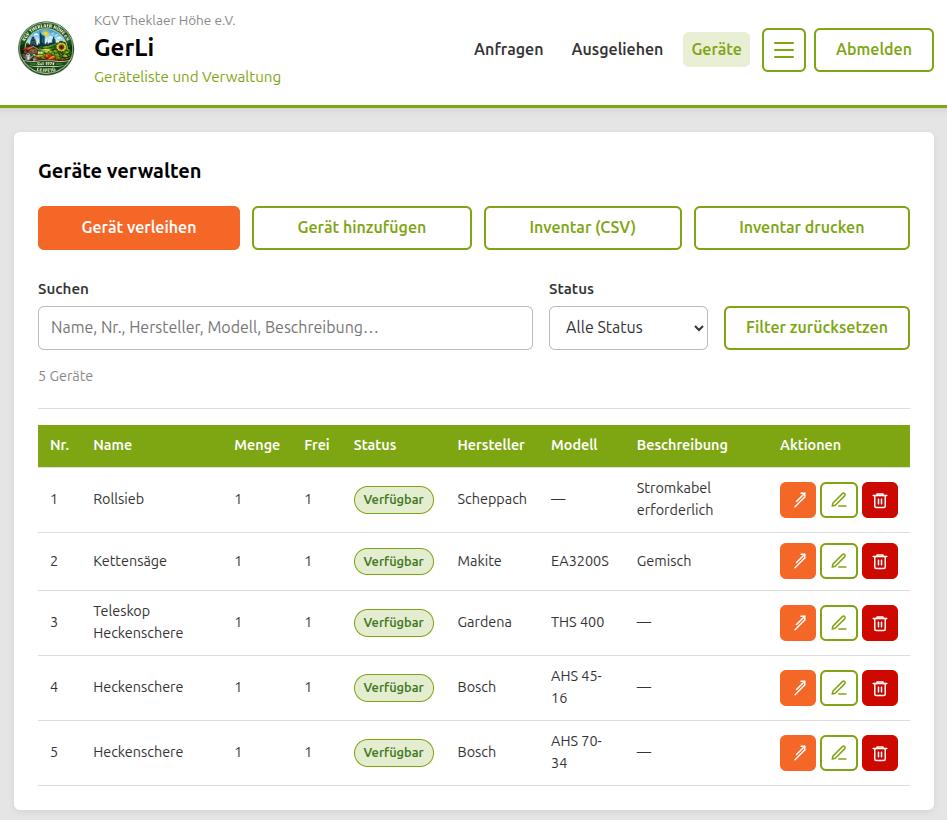Open the Ausgeliehen navigation item
This screenshot has height=820, width=947.
pos(617,50)
